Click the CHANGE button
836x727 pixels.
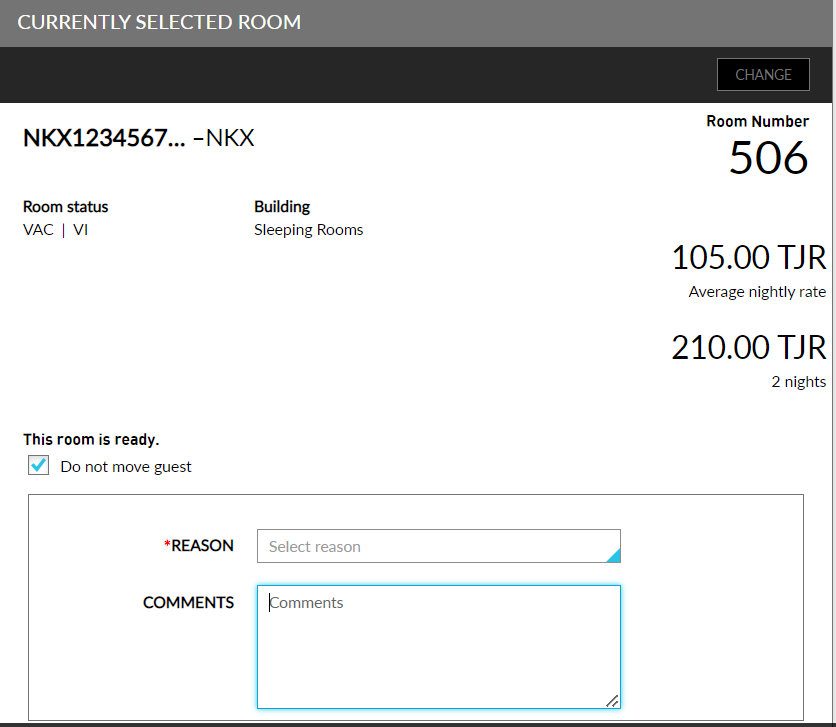(763, 75)
